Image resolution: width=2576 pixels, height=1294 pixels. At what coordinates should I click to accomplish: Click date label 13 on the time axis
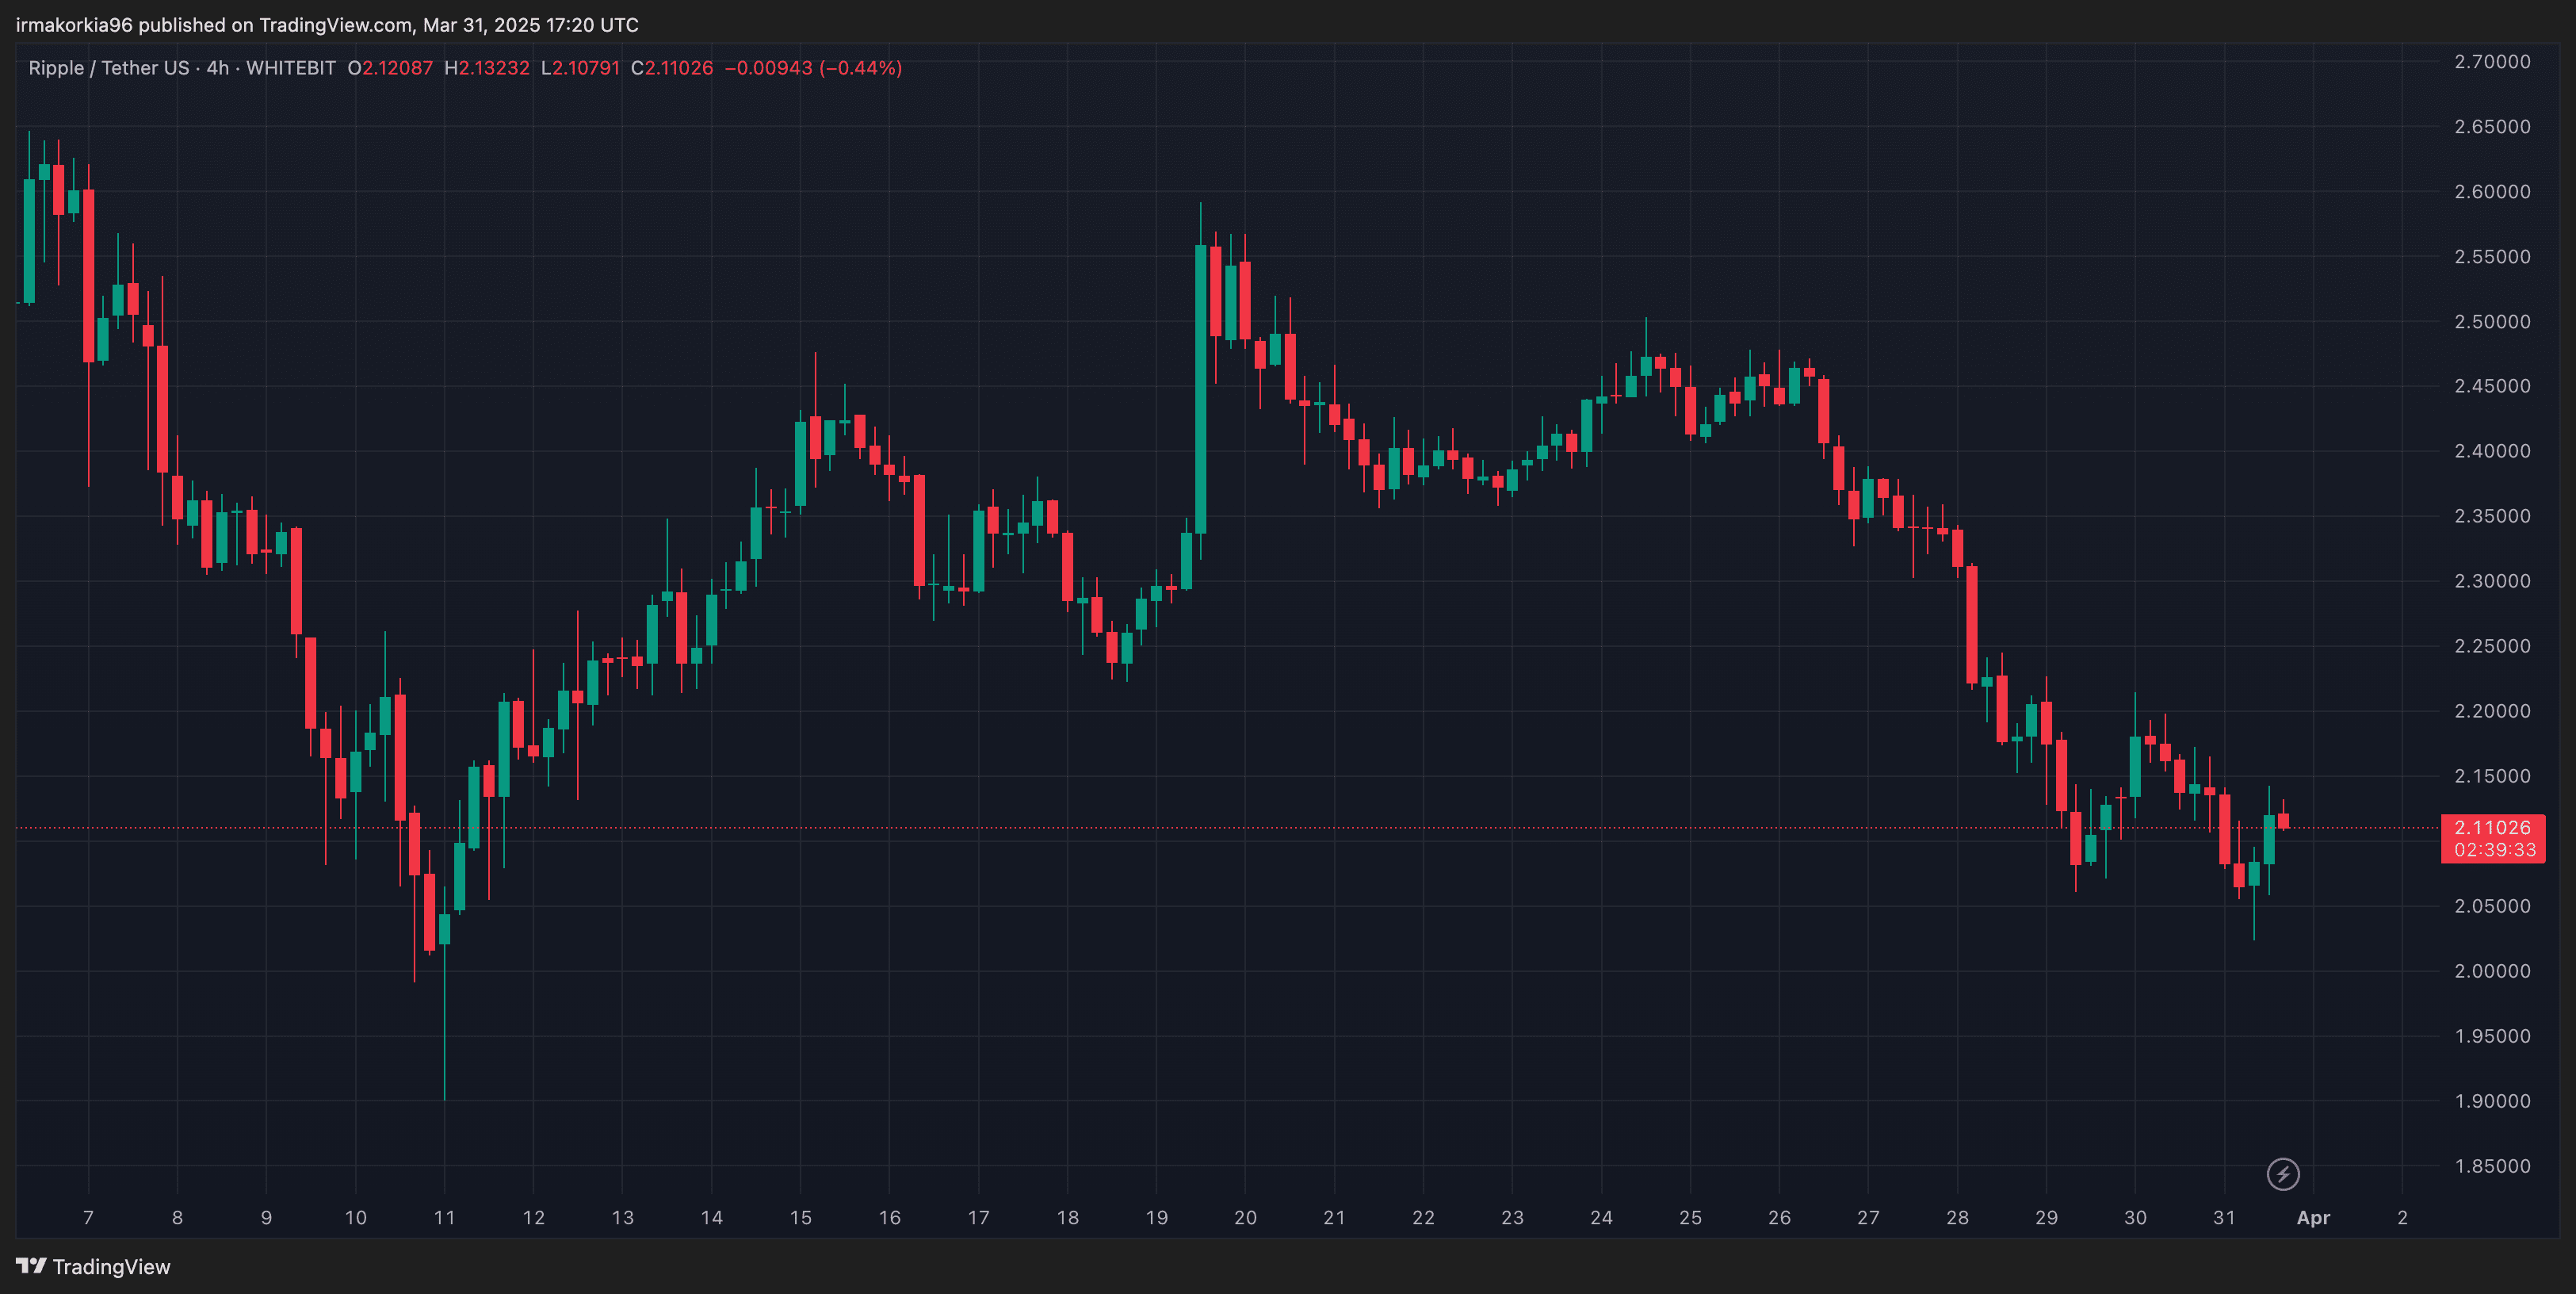coord(623,1218)
